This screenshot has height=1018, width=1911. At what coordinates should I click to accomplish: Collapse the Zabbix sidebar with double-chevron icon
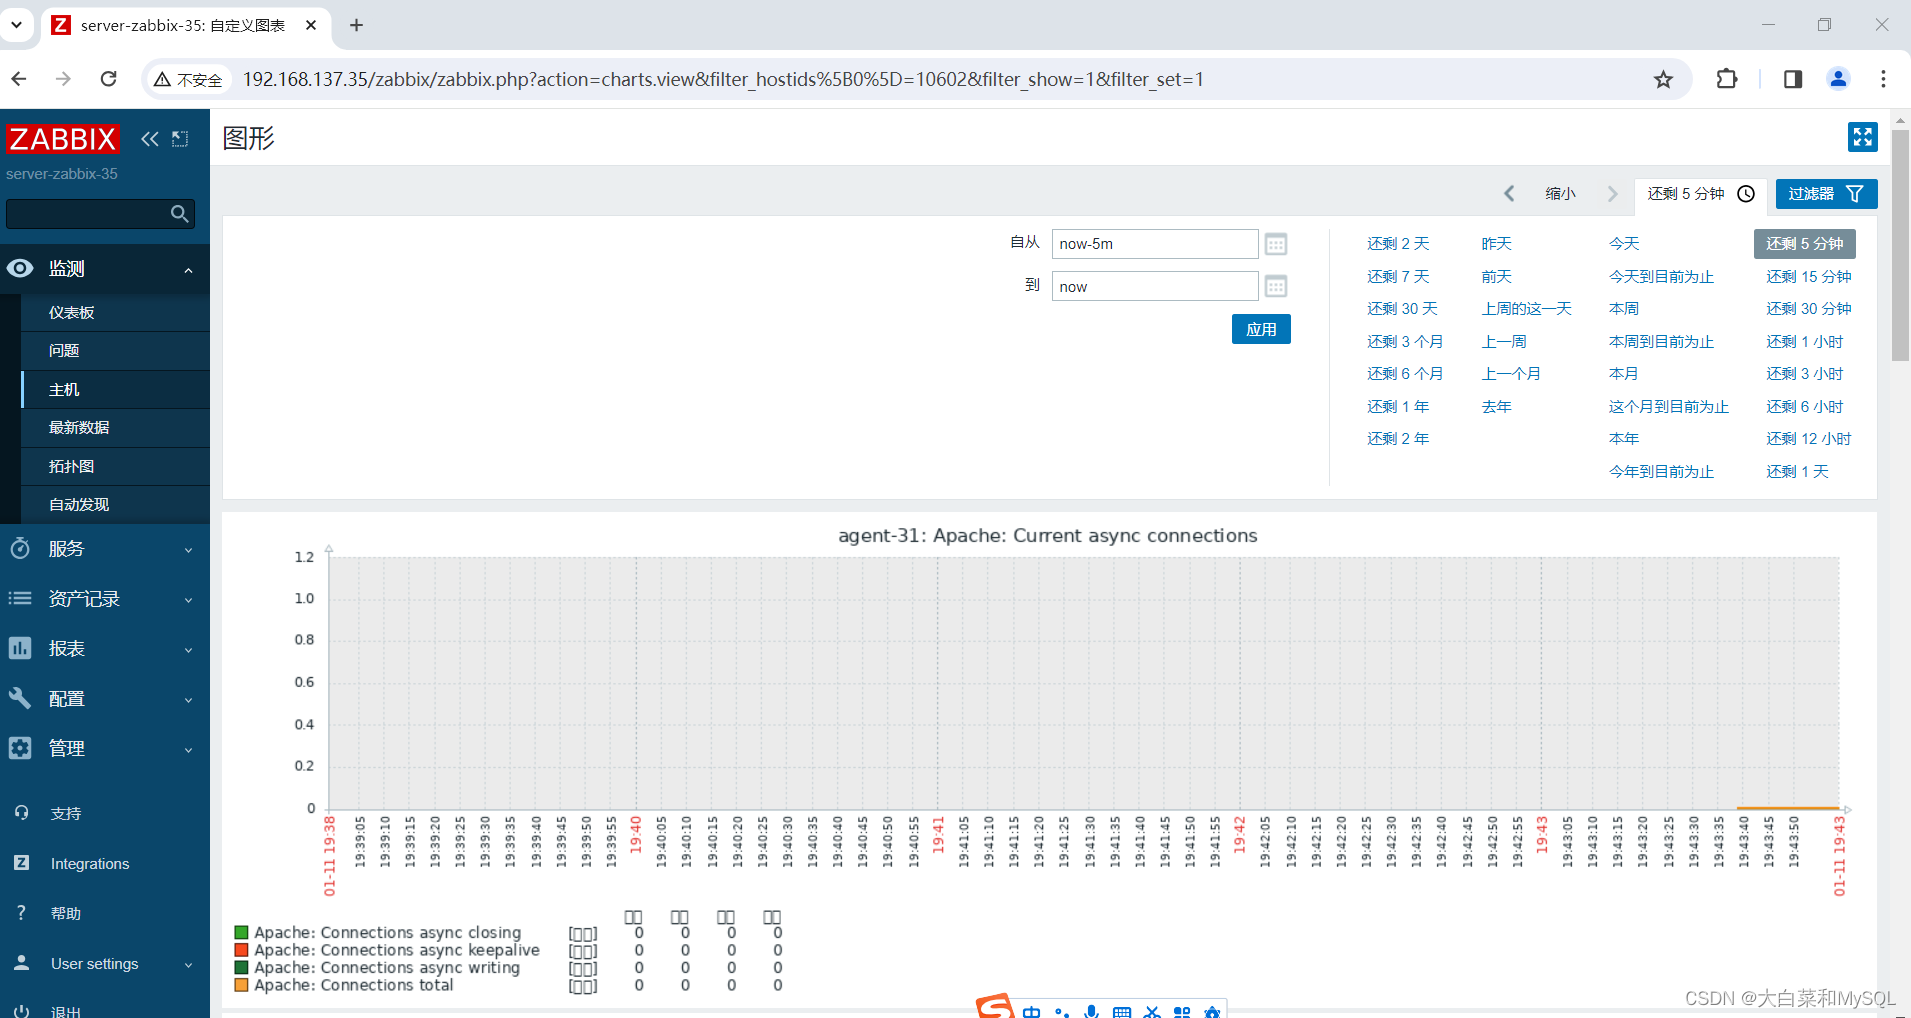click(150, 139)
